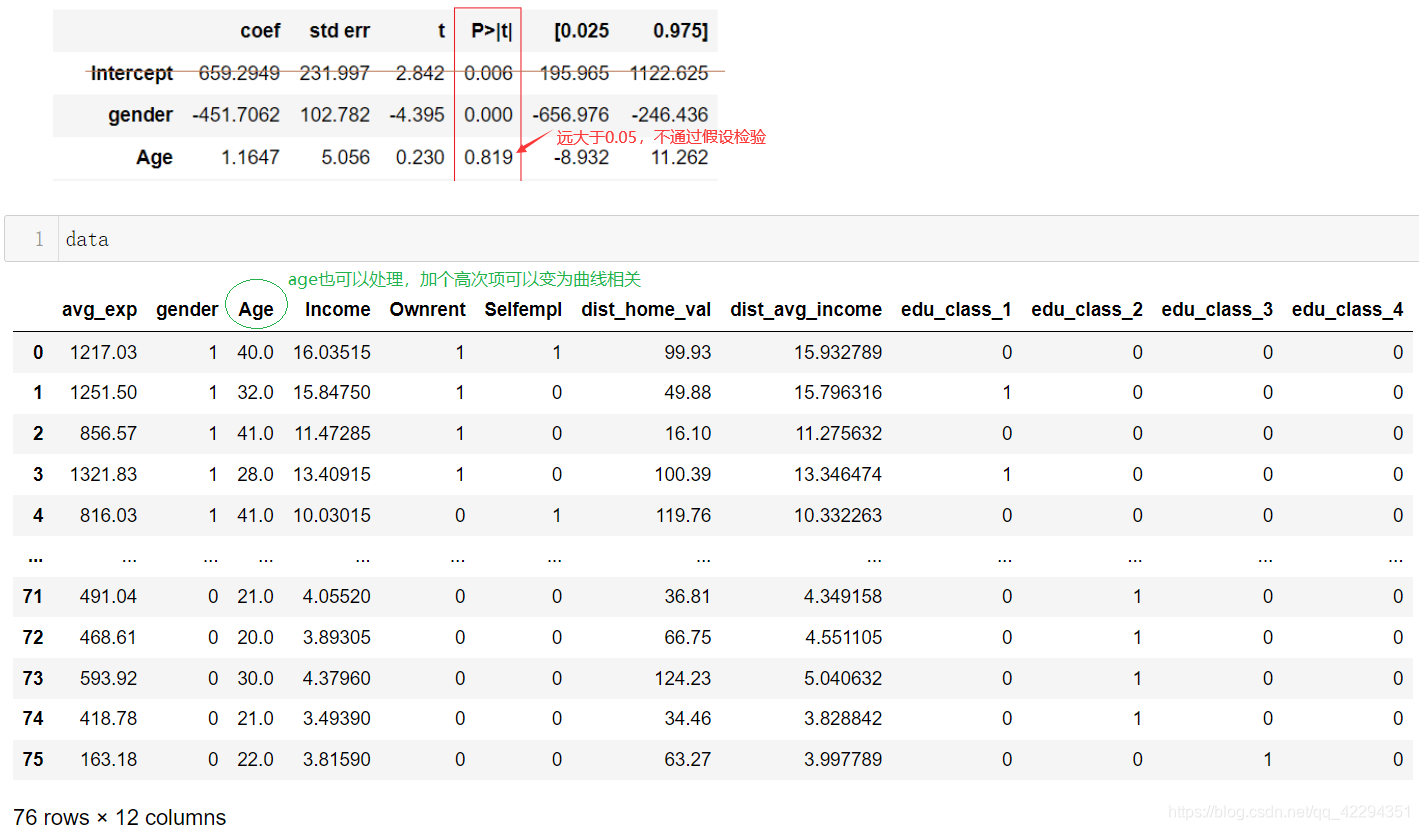The height and width of the screenshot is (830, 1419).
Task: Click row index 75 in data table
Action: pos(33,760)
